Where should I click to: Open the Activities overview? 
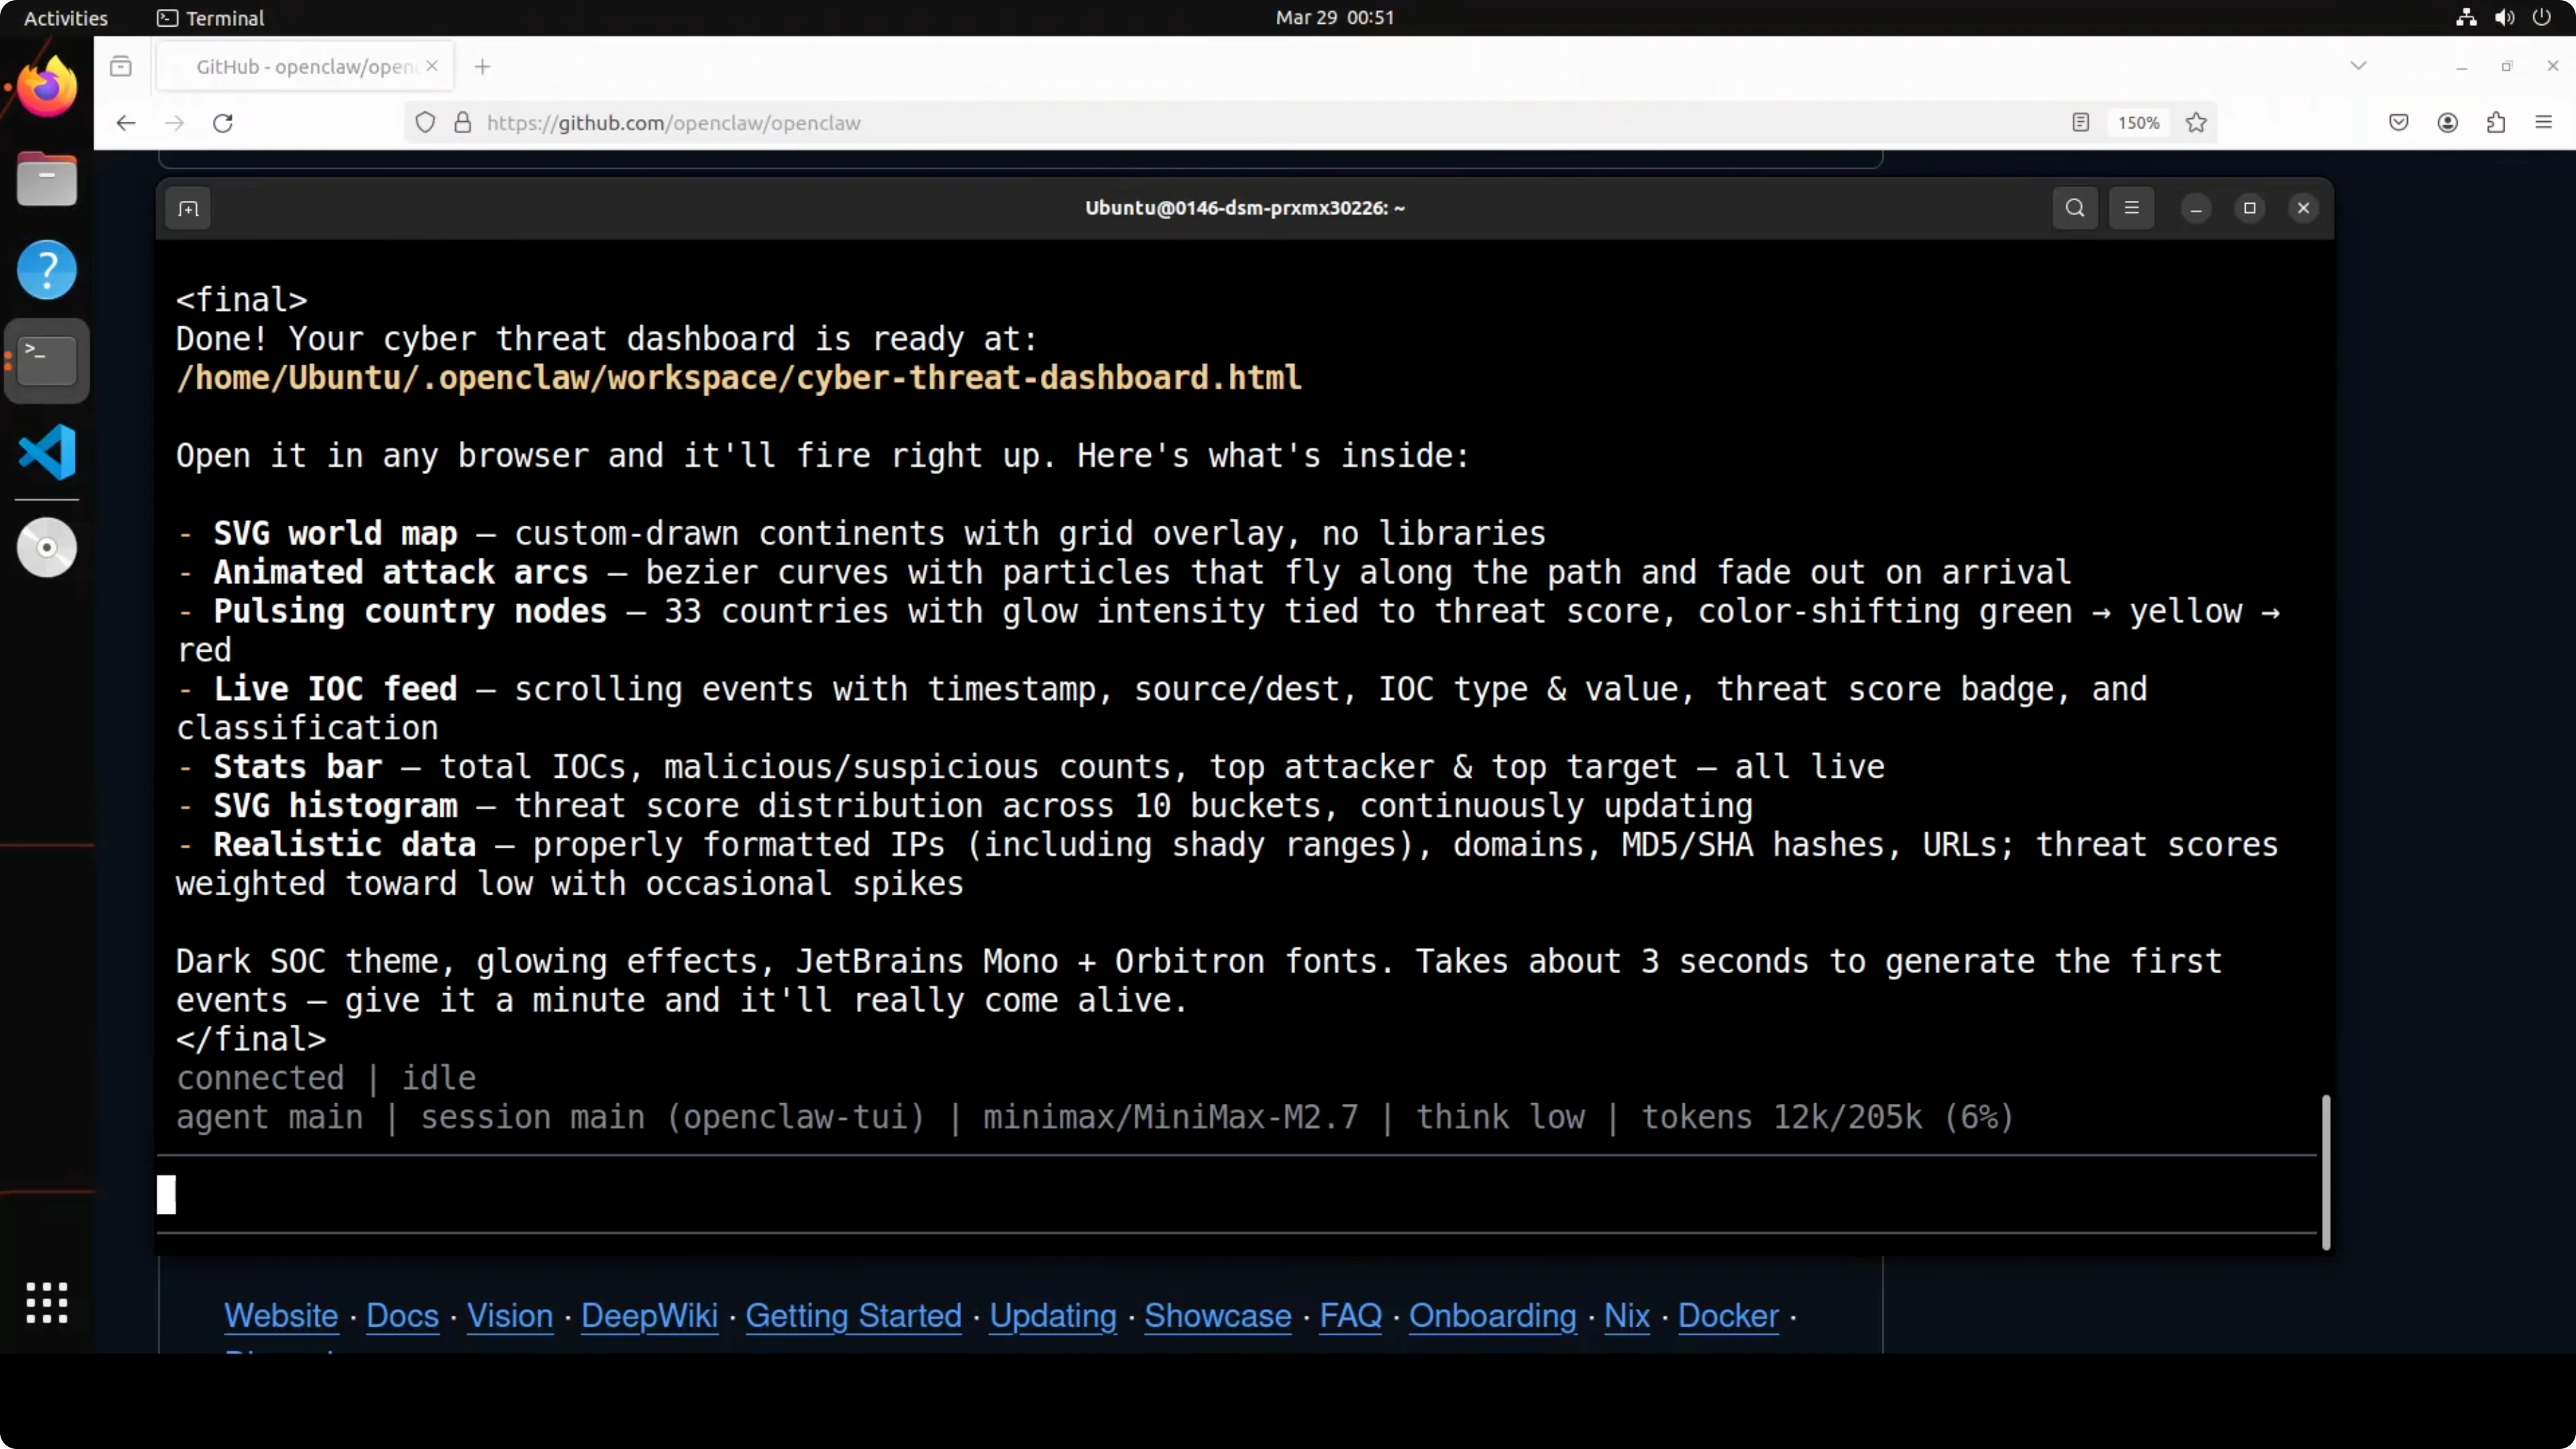point(65,18)
